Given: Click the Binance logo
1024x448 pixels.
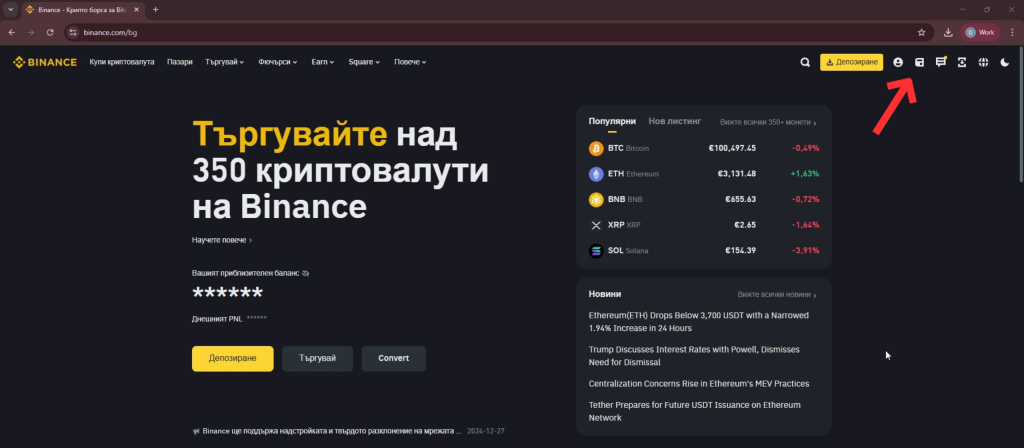Looking at the screenshot, I should pyautogui.click(x=44, y=62).
